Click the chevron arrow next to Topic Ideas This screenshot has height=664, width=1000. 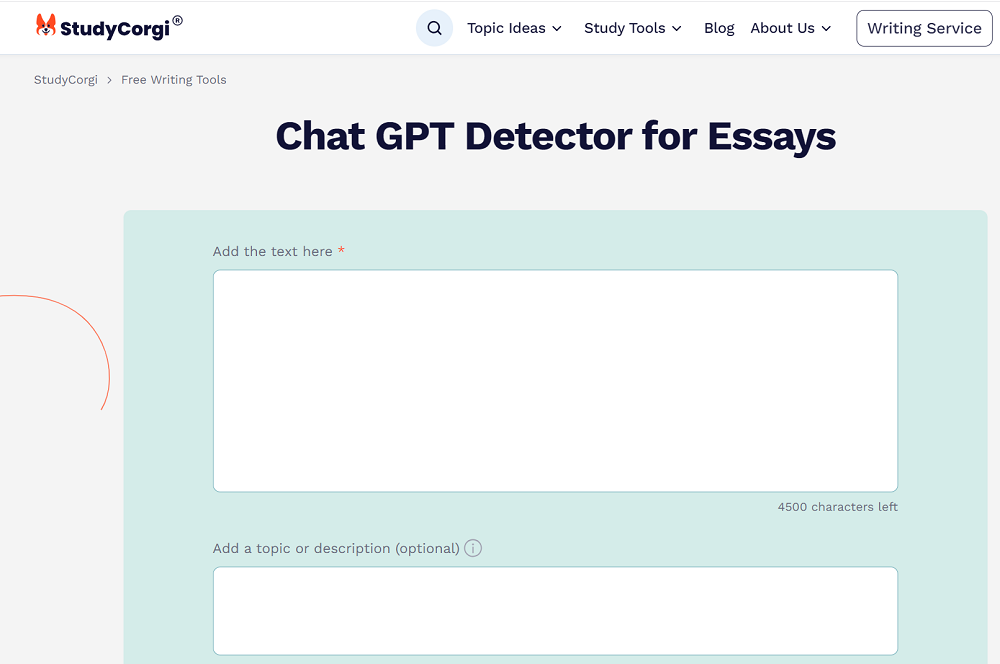[557, 29]
